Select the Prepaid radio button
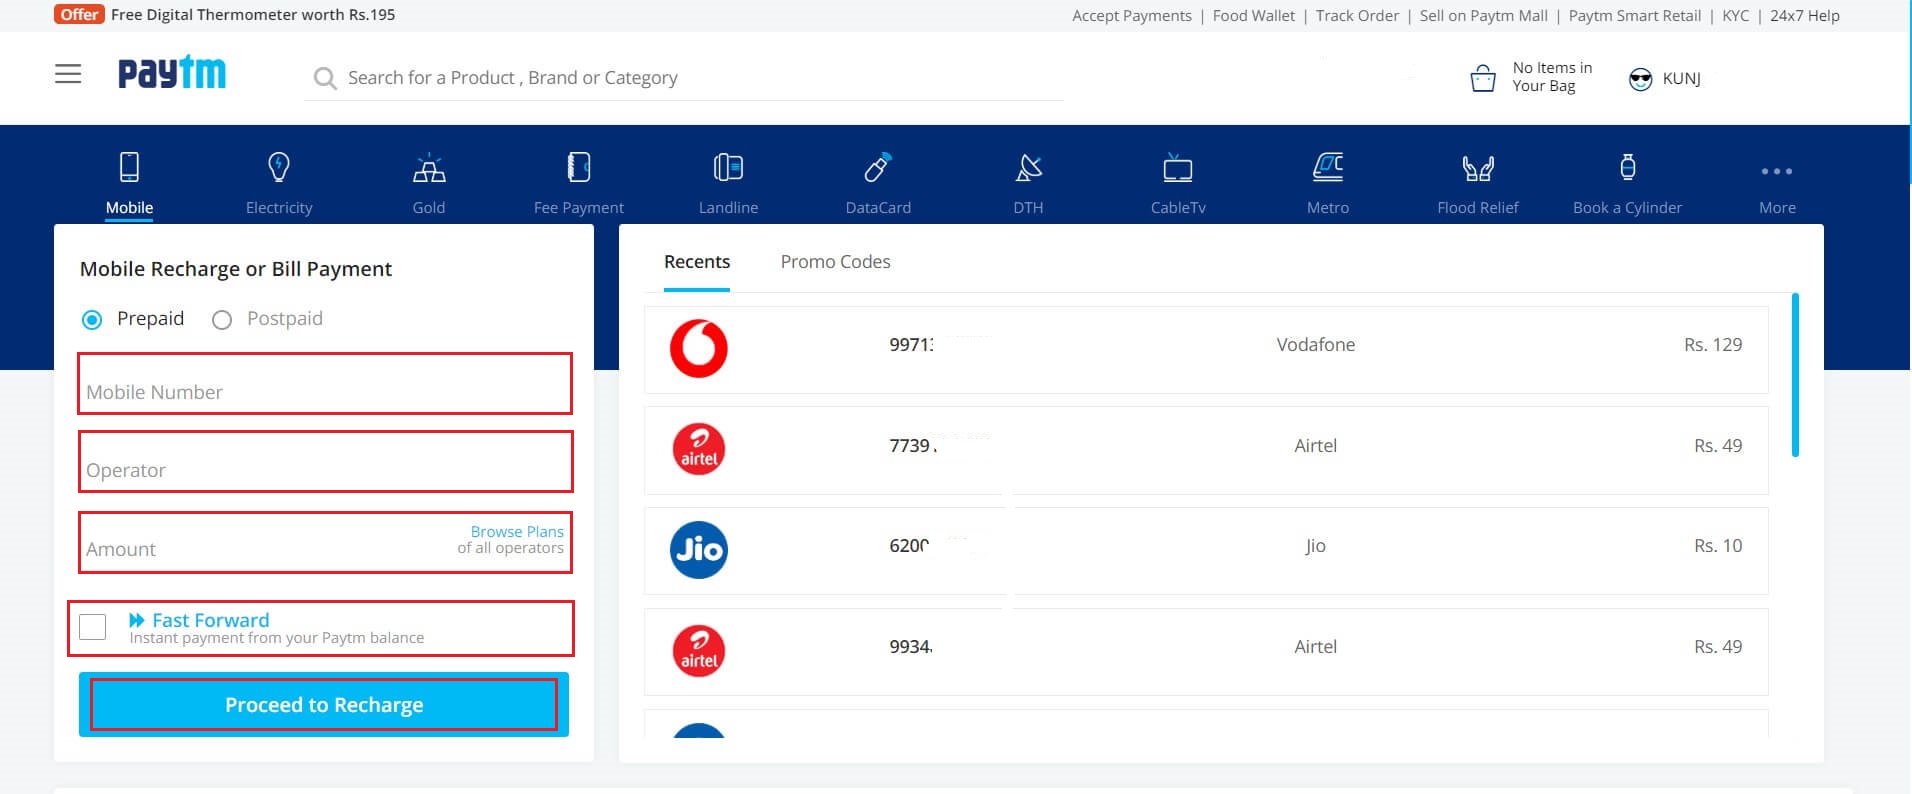 [92, 320]
